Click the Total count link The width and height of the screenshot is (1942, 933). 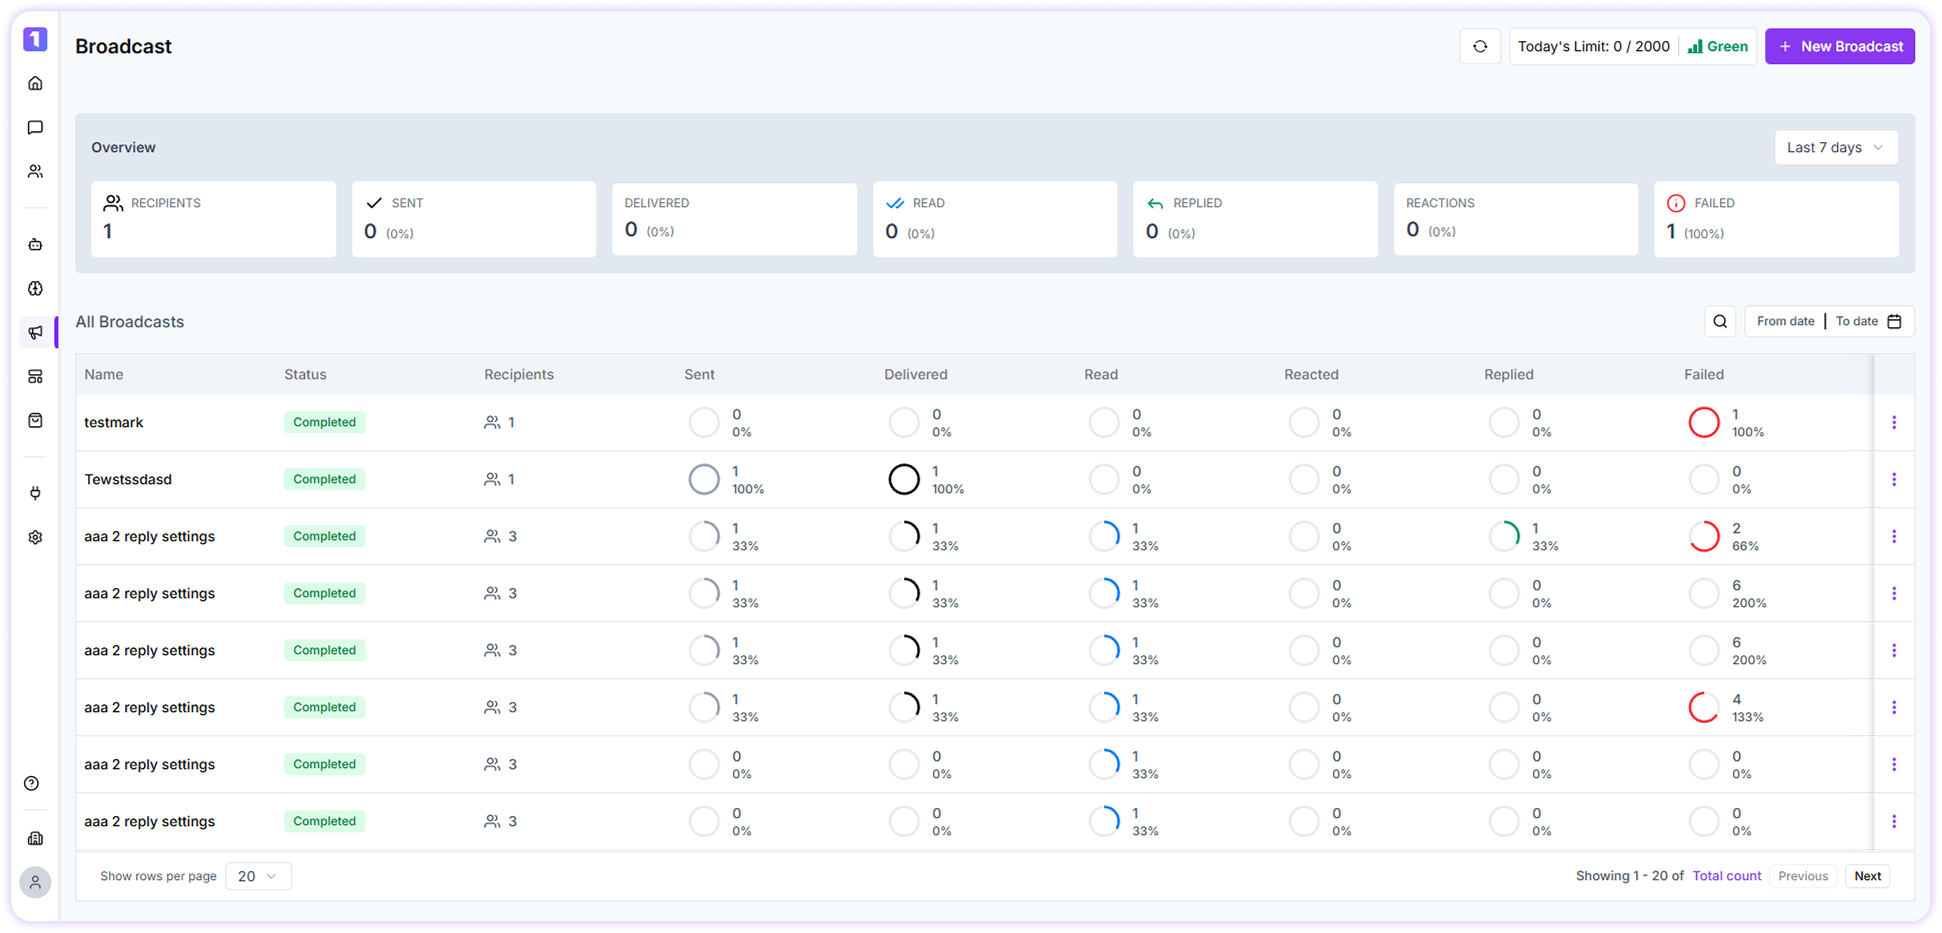tap(1726, 876)
